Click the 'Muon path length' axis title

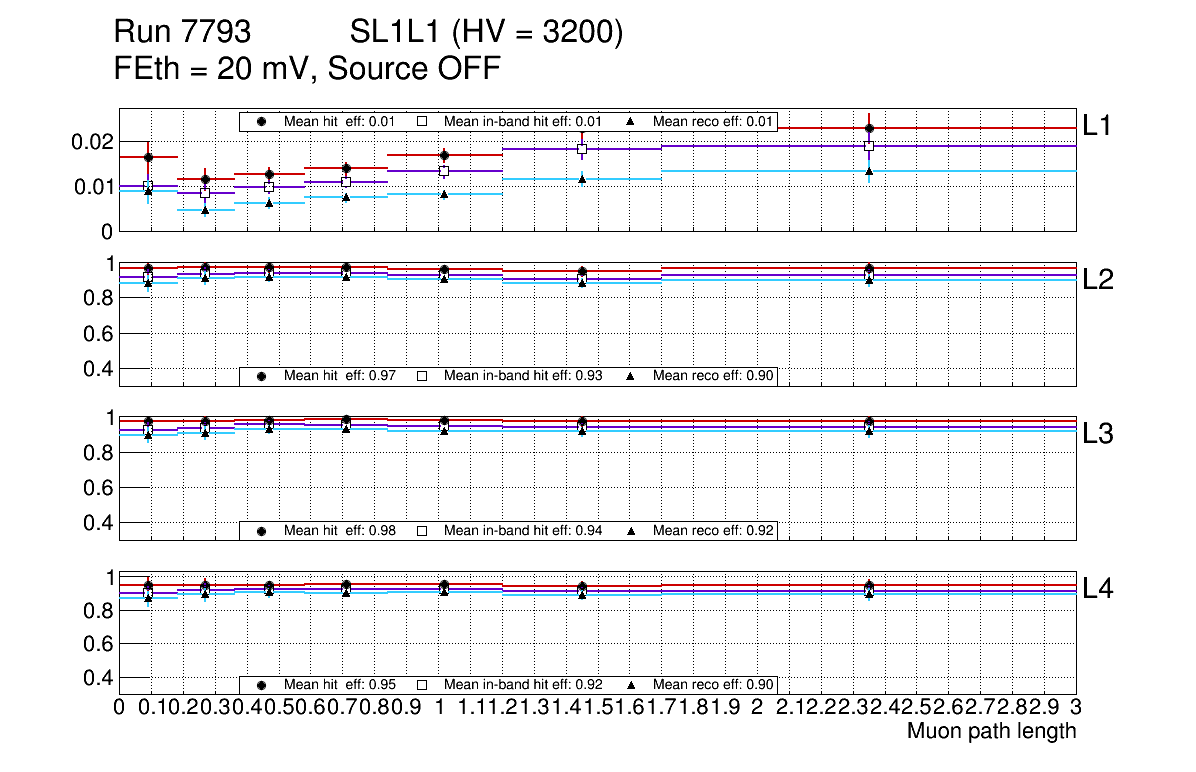991,731
